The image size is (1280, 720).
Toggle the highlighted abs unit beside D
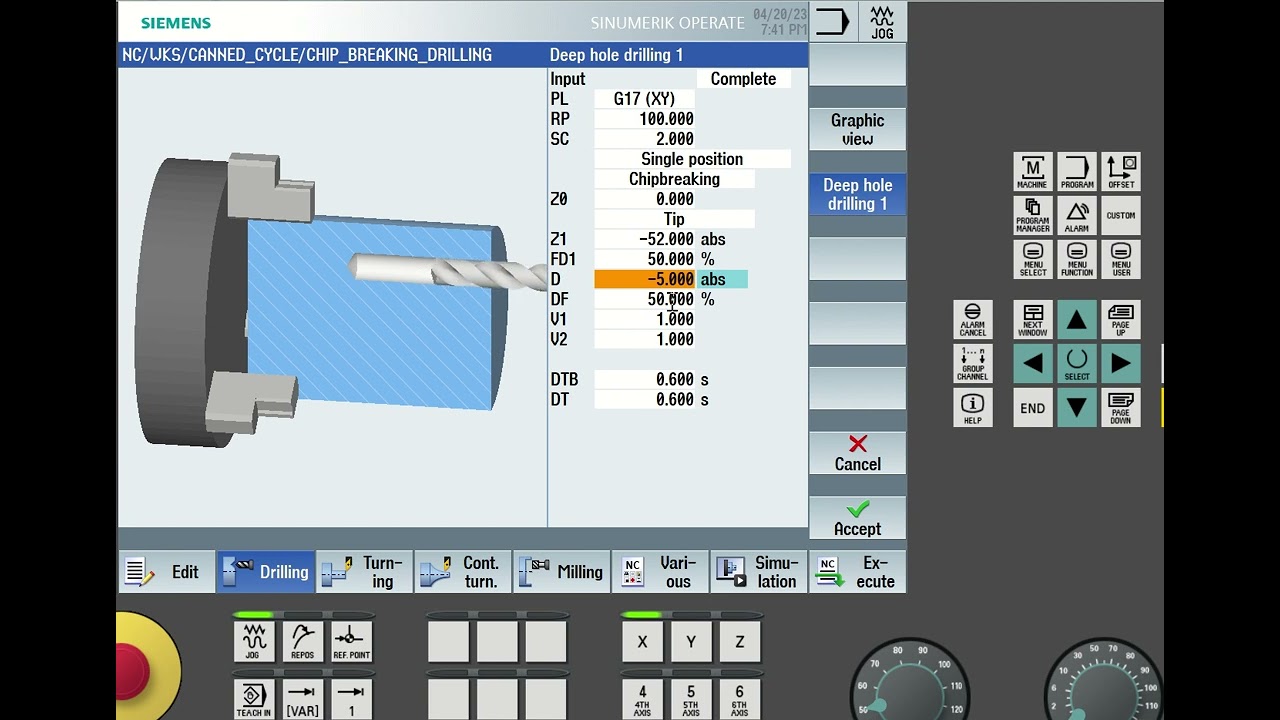(x=722, y=279)
